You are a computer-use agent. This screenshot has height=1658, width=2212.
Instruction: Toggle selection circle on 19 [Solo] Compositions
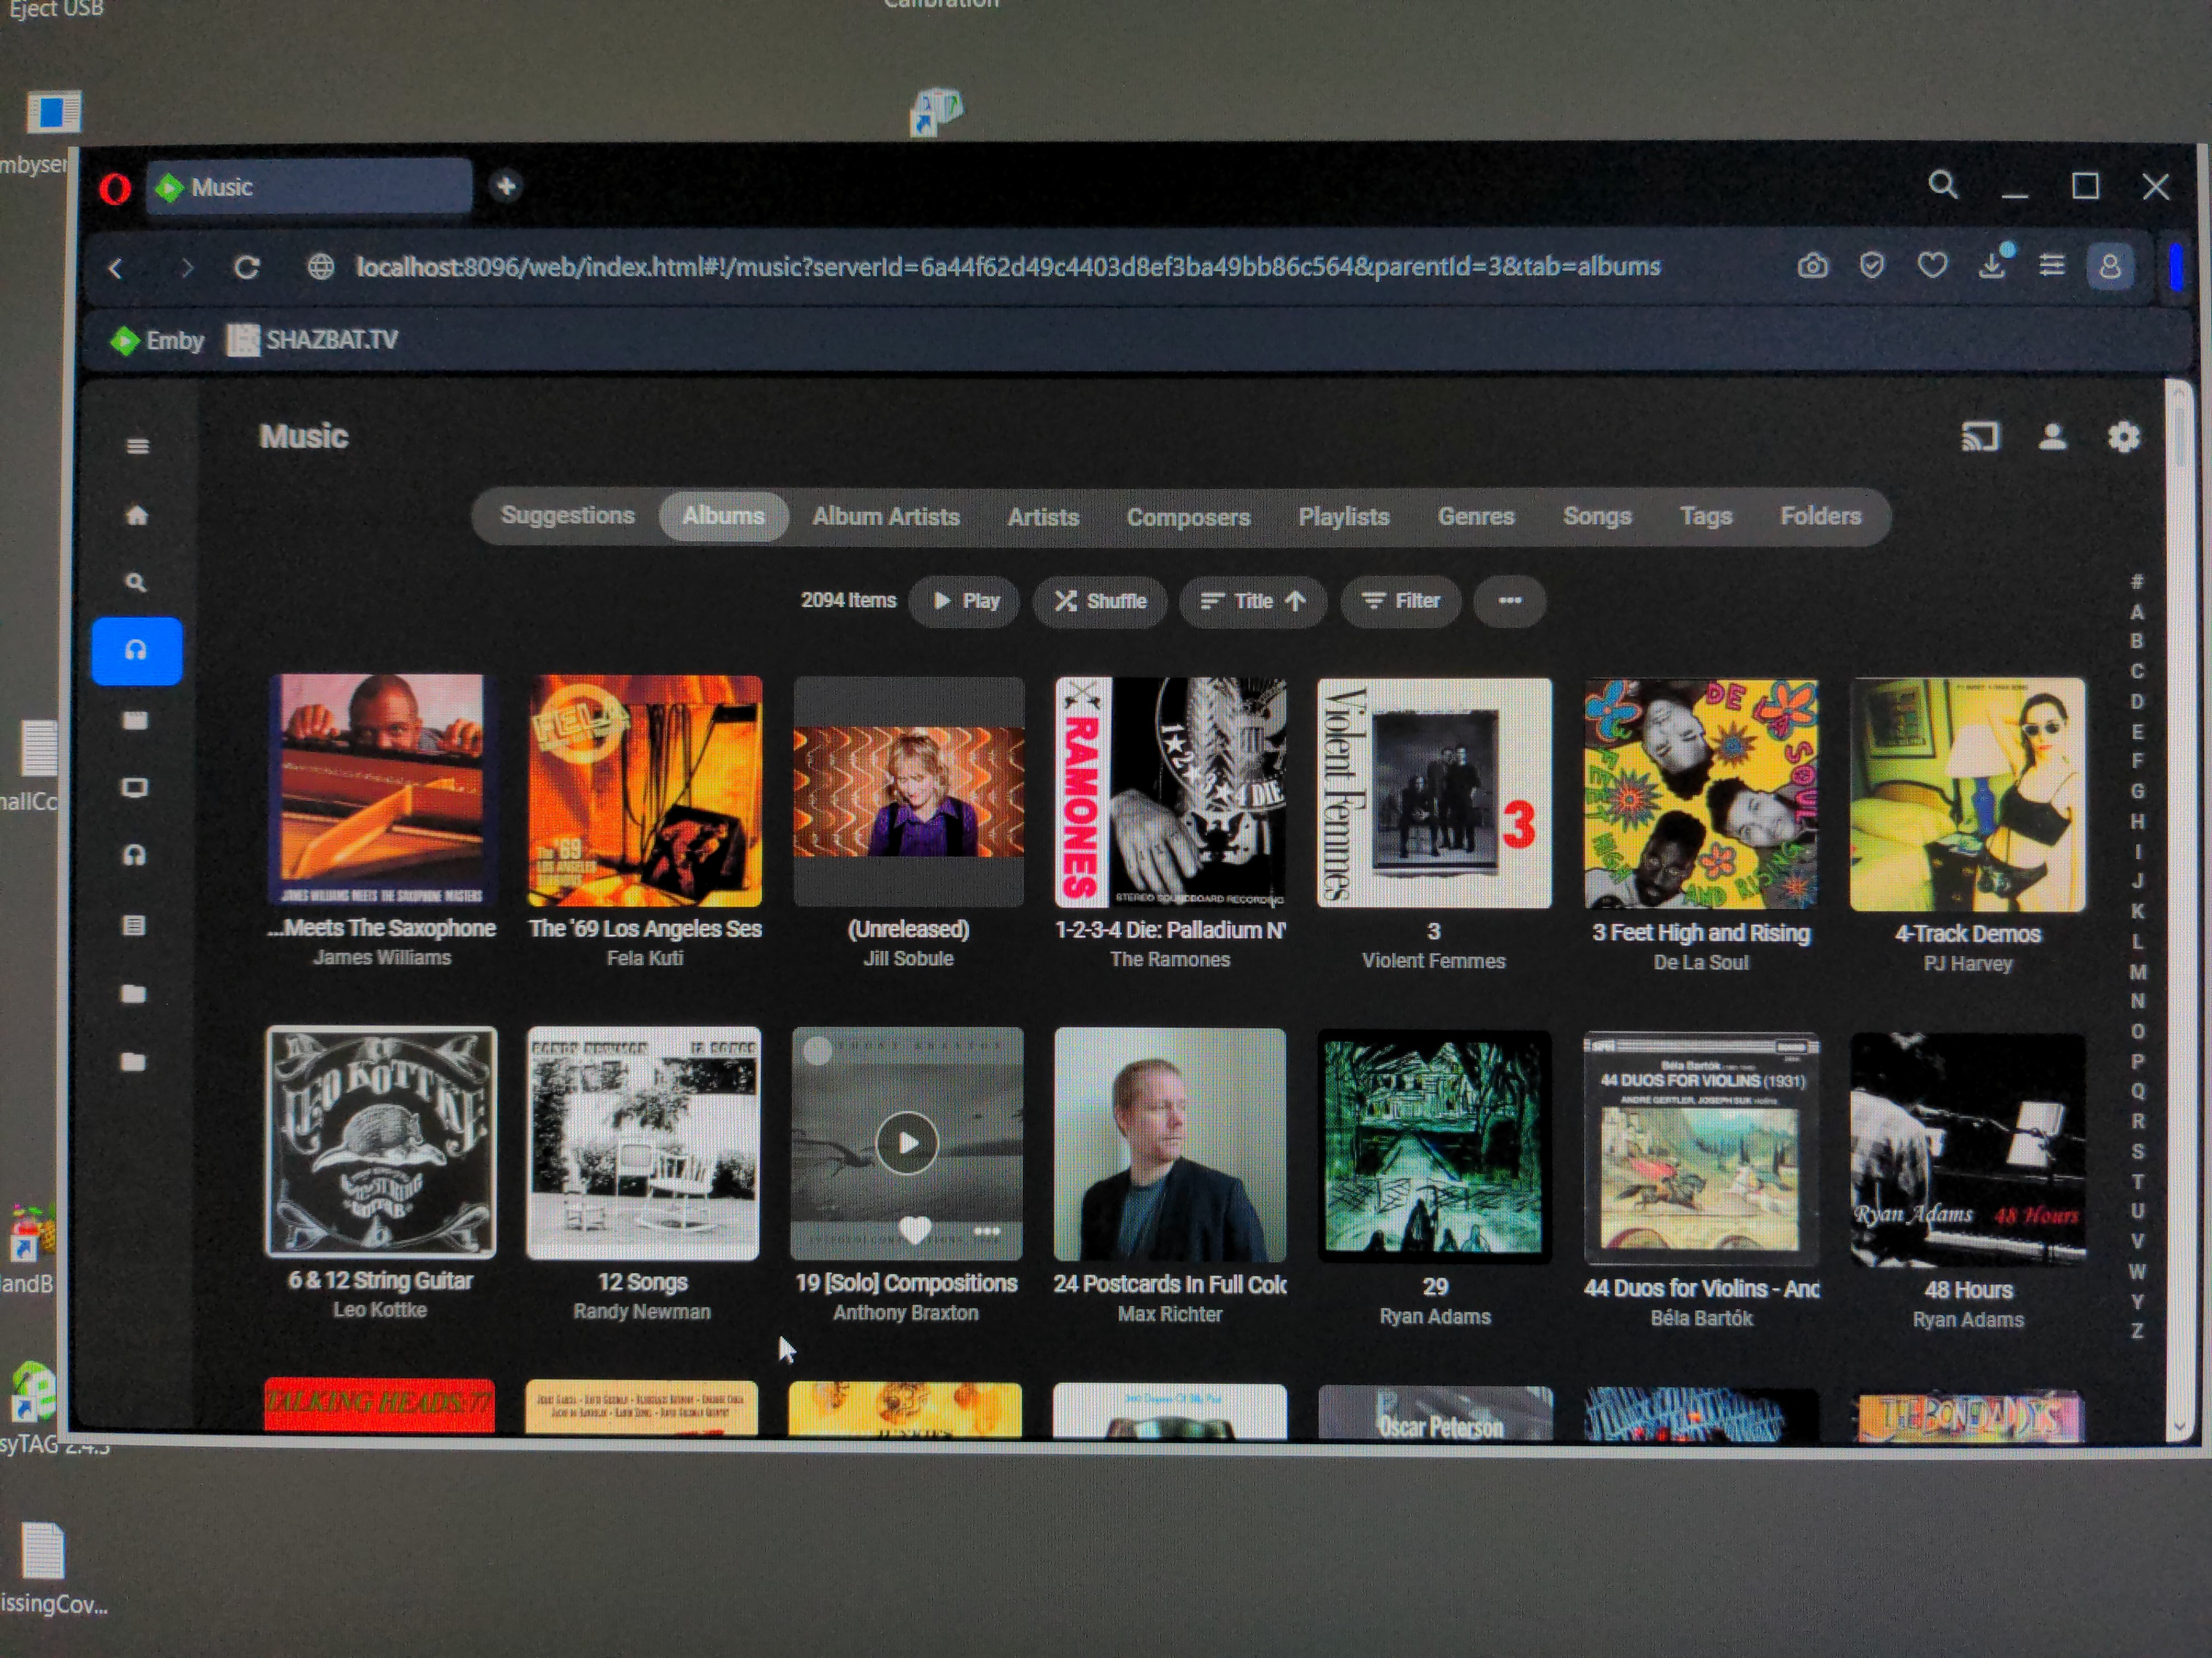pyautogui.click(x=818, y=1050)
